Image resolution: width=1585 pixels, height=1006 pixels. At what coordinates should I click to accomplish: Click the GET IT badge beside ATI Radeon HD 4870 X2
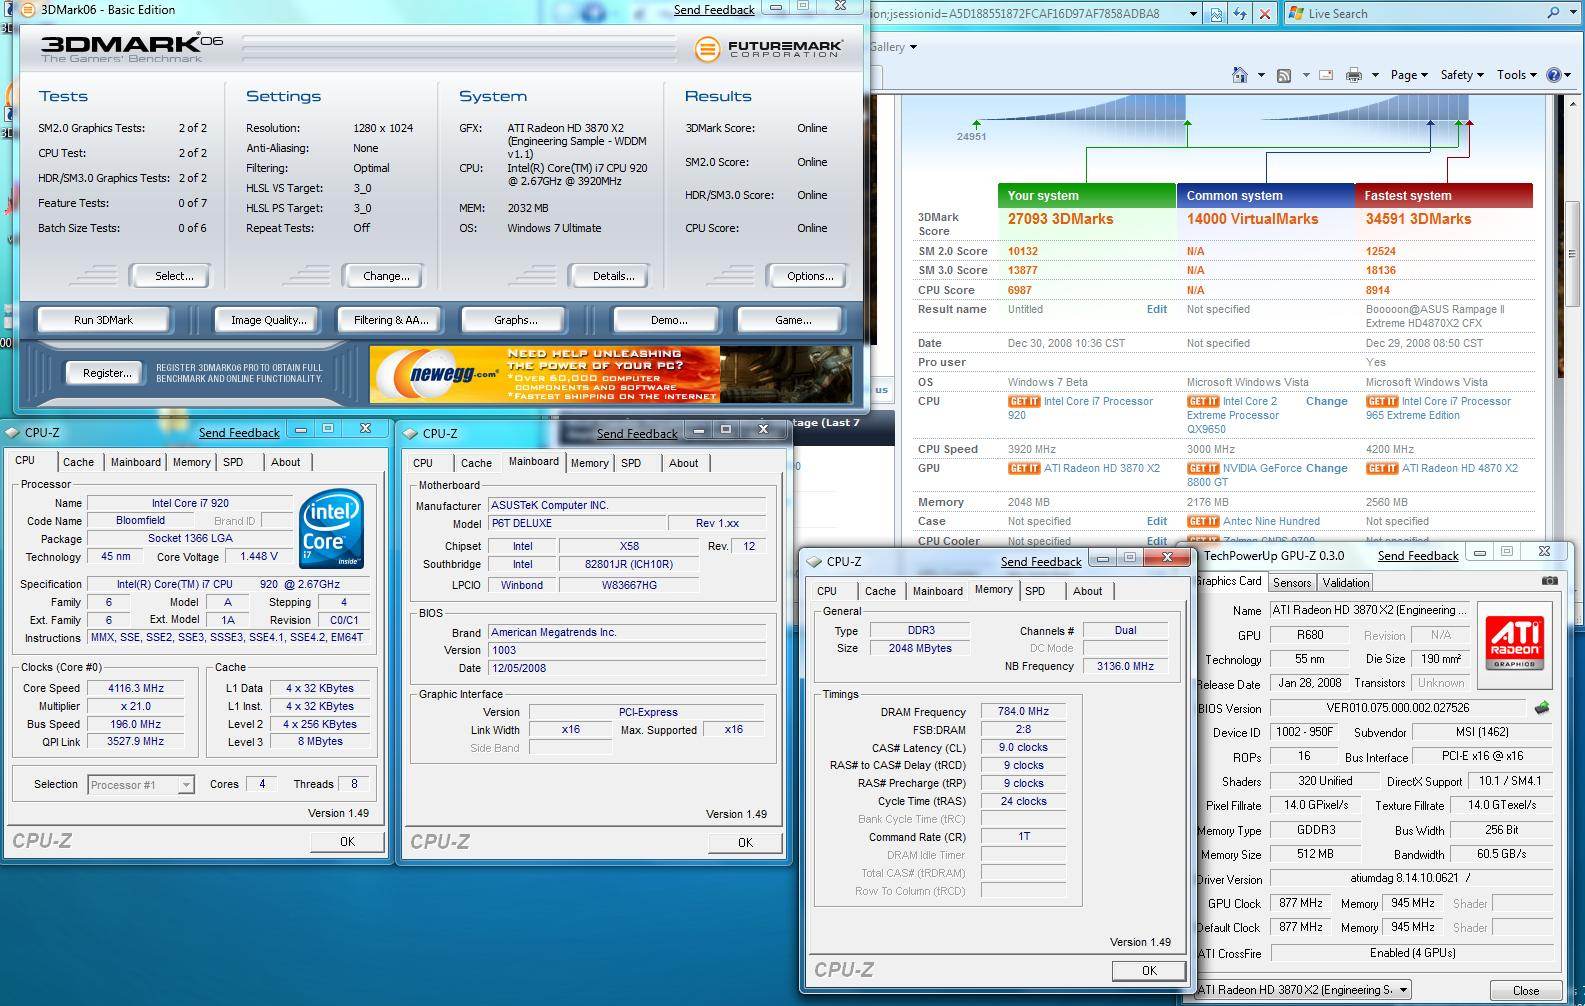click(1382, 468)
